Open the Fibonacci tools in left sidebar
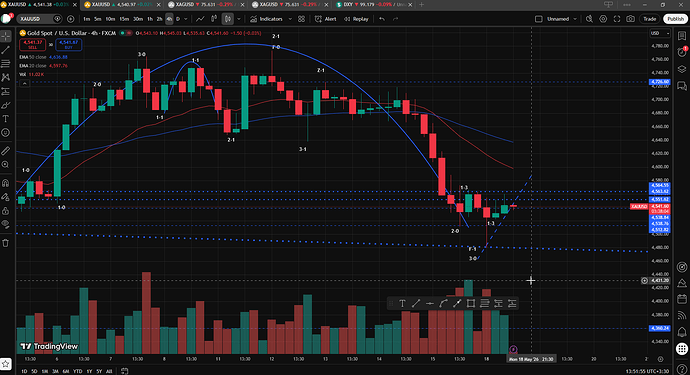The width and height of the screenshot is (690, 375). 6,64
